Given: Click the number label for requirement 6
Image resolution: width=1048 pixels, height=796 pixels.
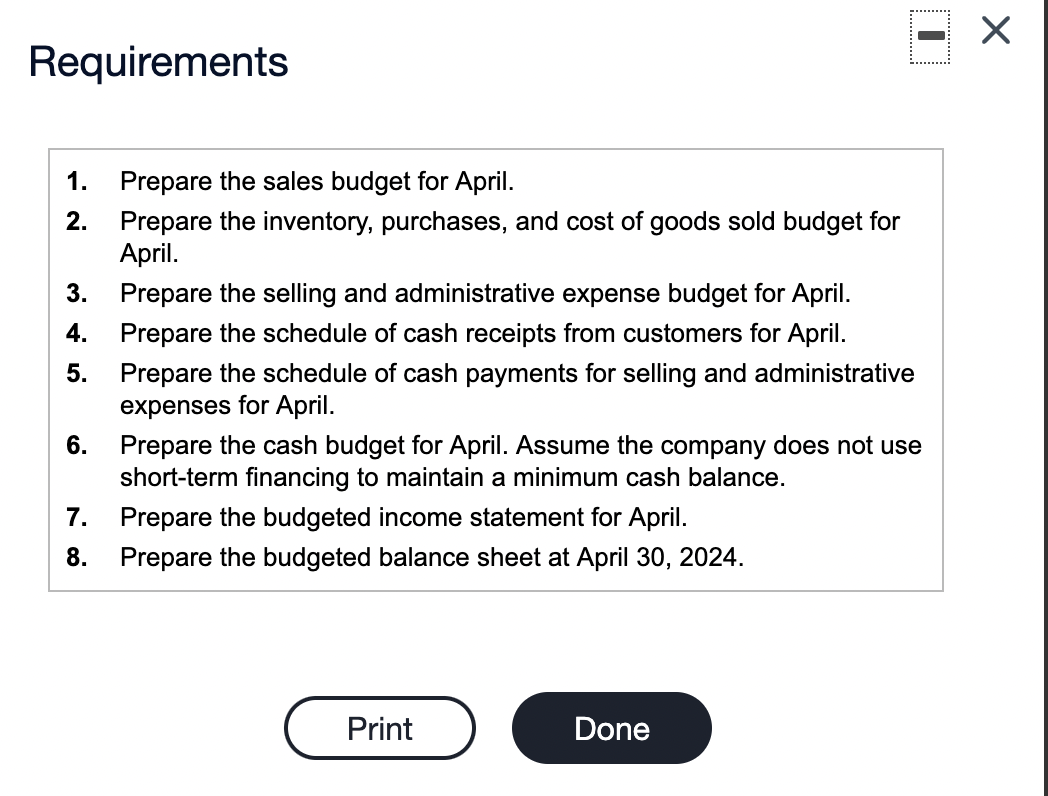Looking at the screenshot, I should 77,445.
